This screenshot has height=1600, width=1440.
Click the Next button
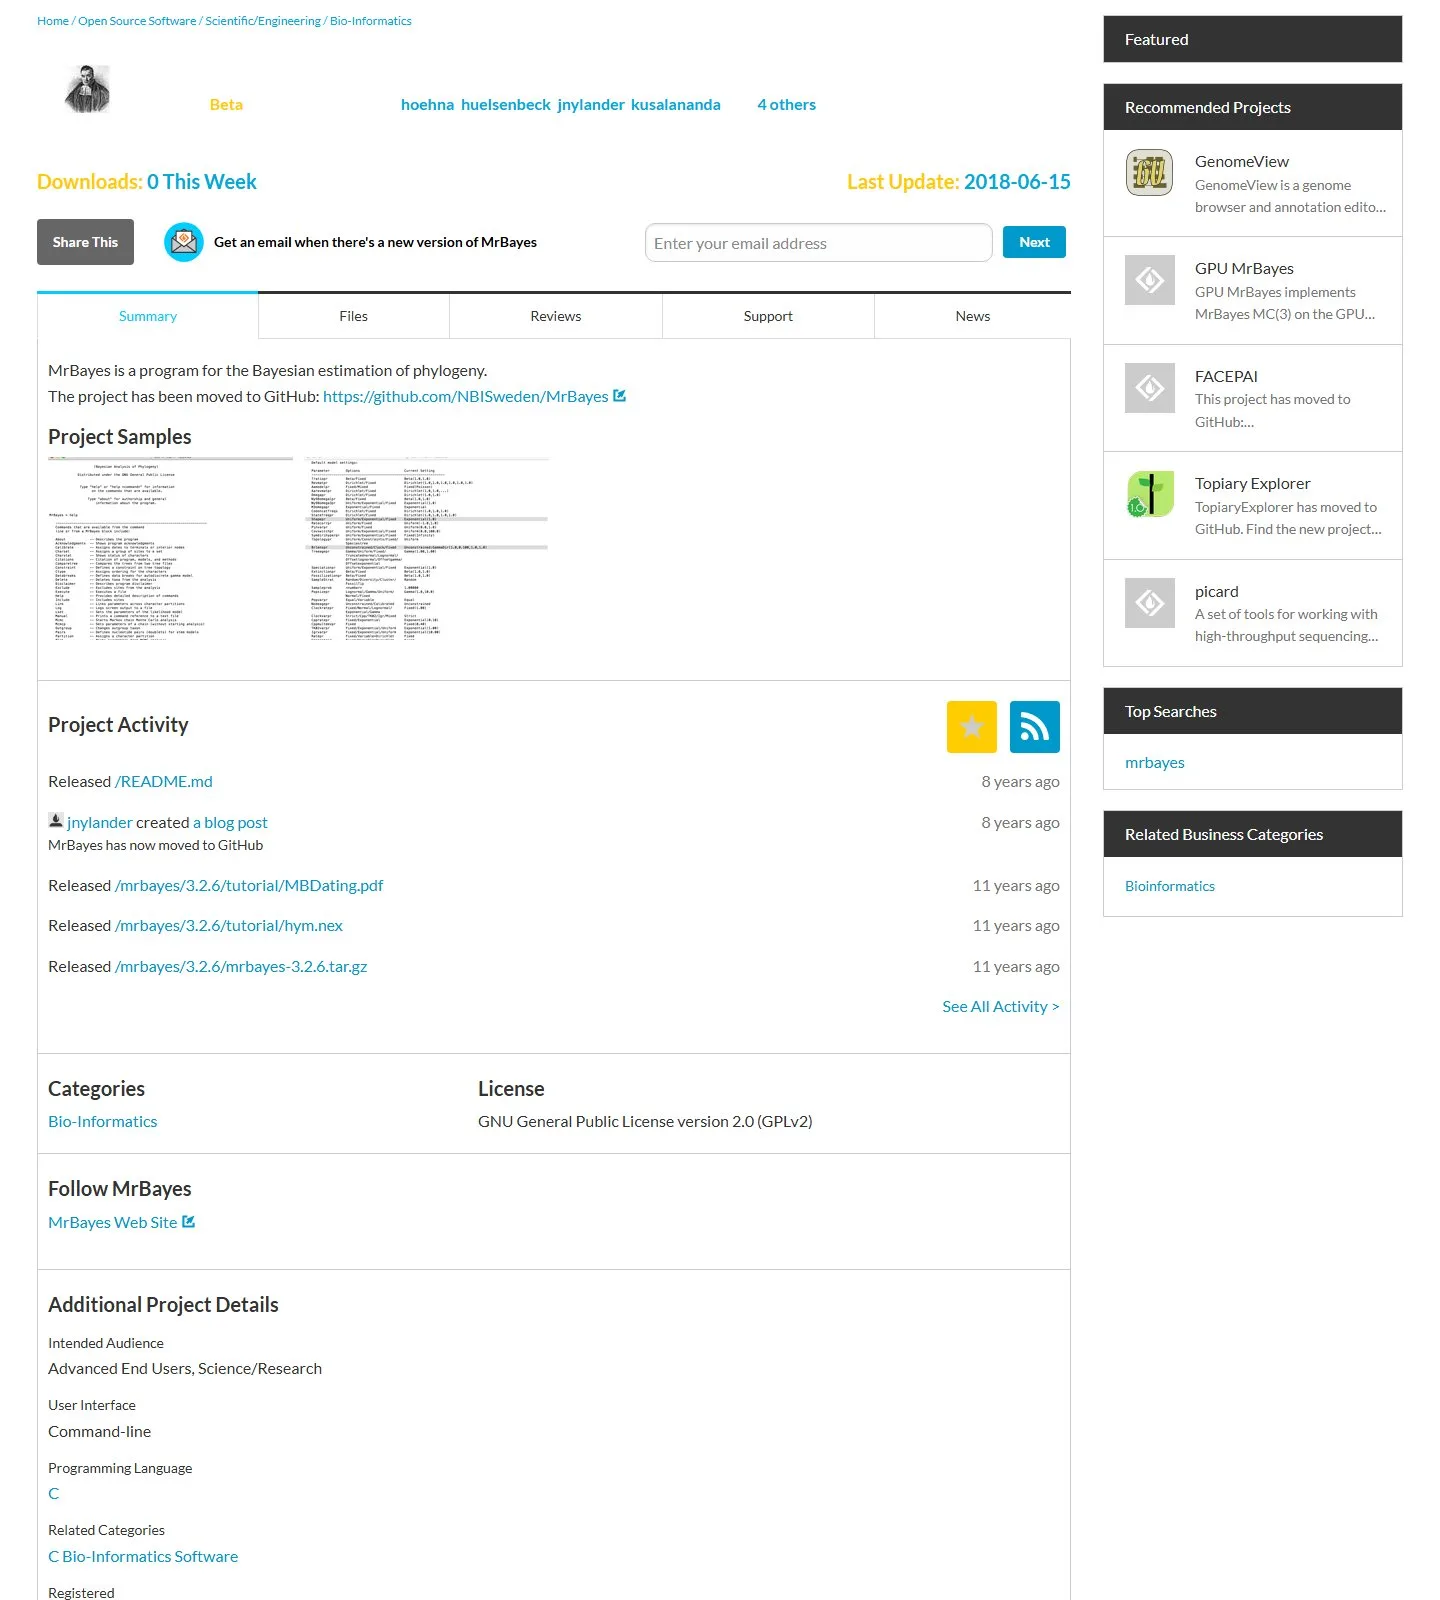click(1034, 242)
